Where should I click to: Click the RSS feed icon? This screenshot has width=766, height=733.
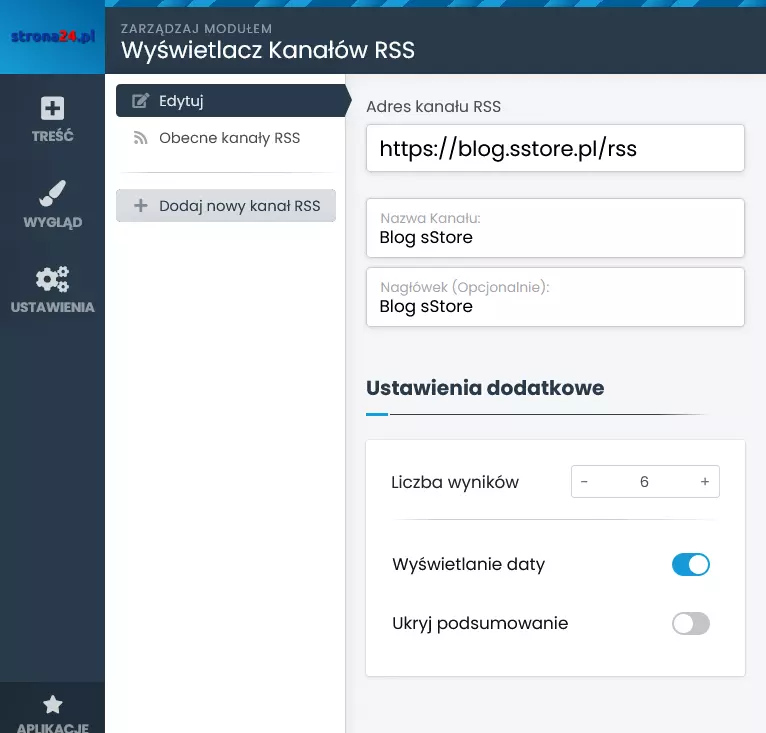(140, 138)
